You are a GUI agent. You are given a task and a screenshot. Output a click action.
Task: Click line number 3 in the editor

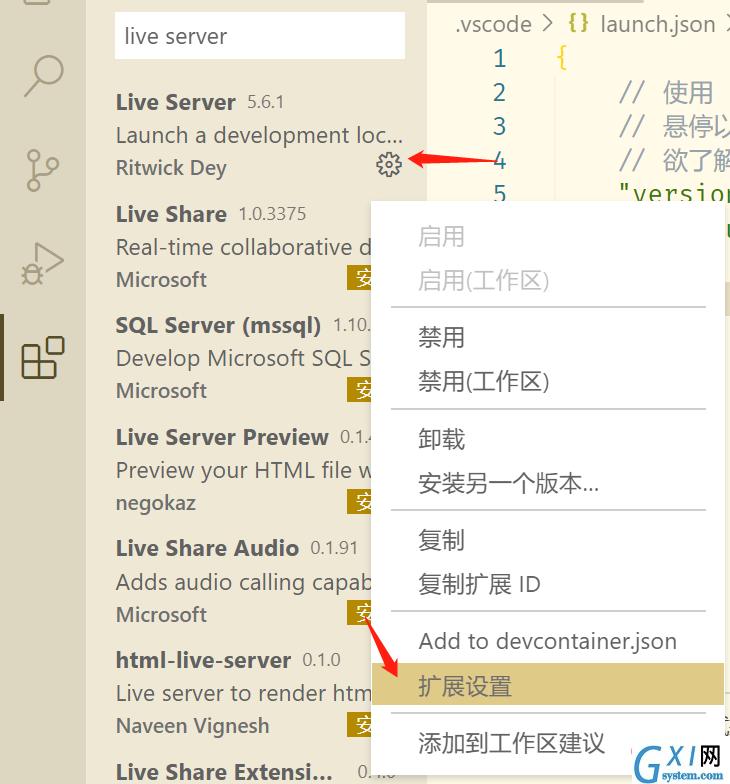500,126
